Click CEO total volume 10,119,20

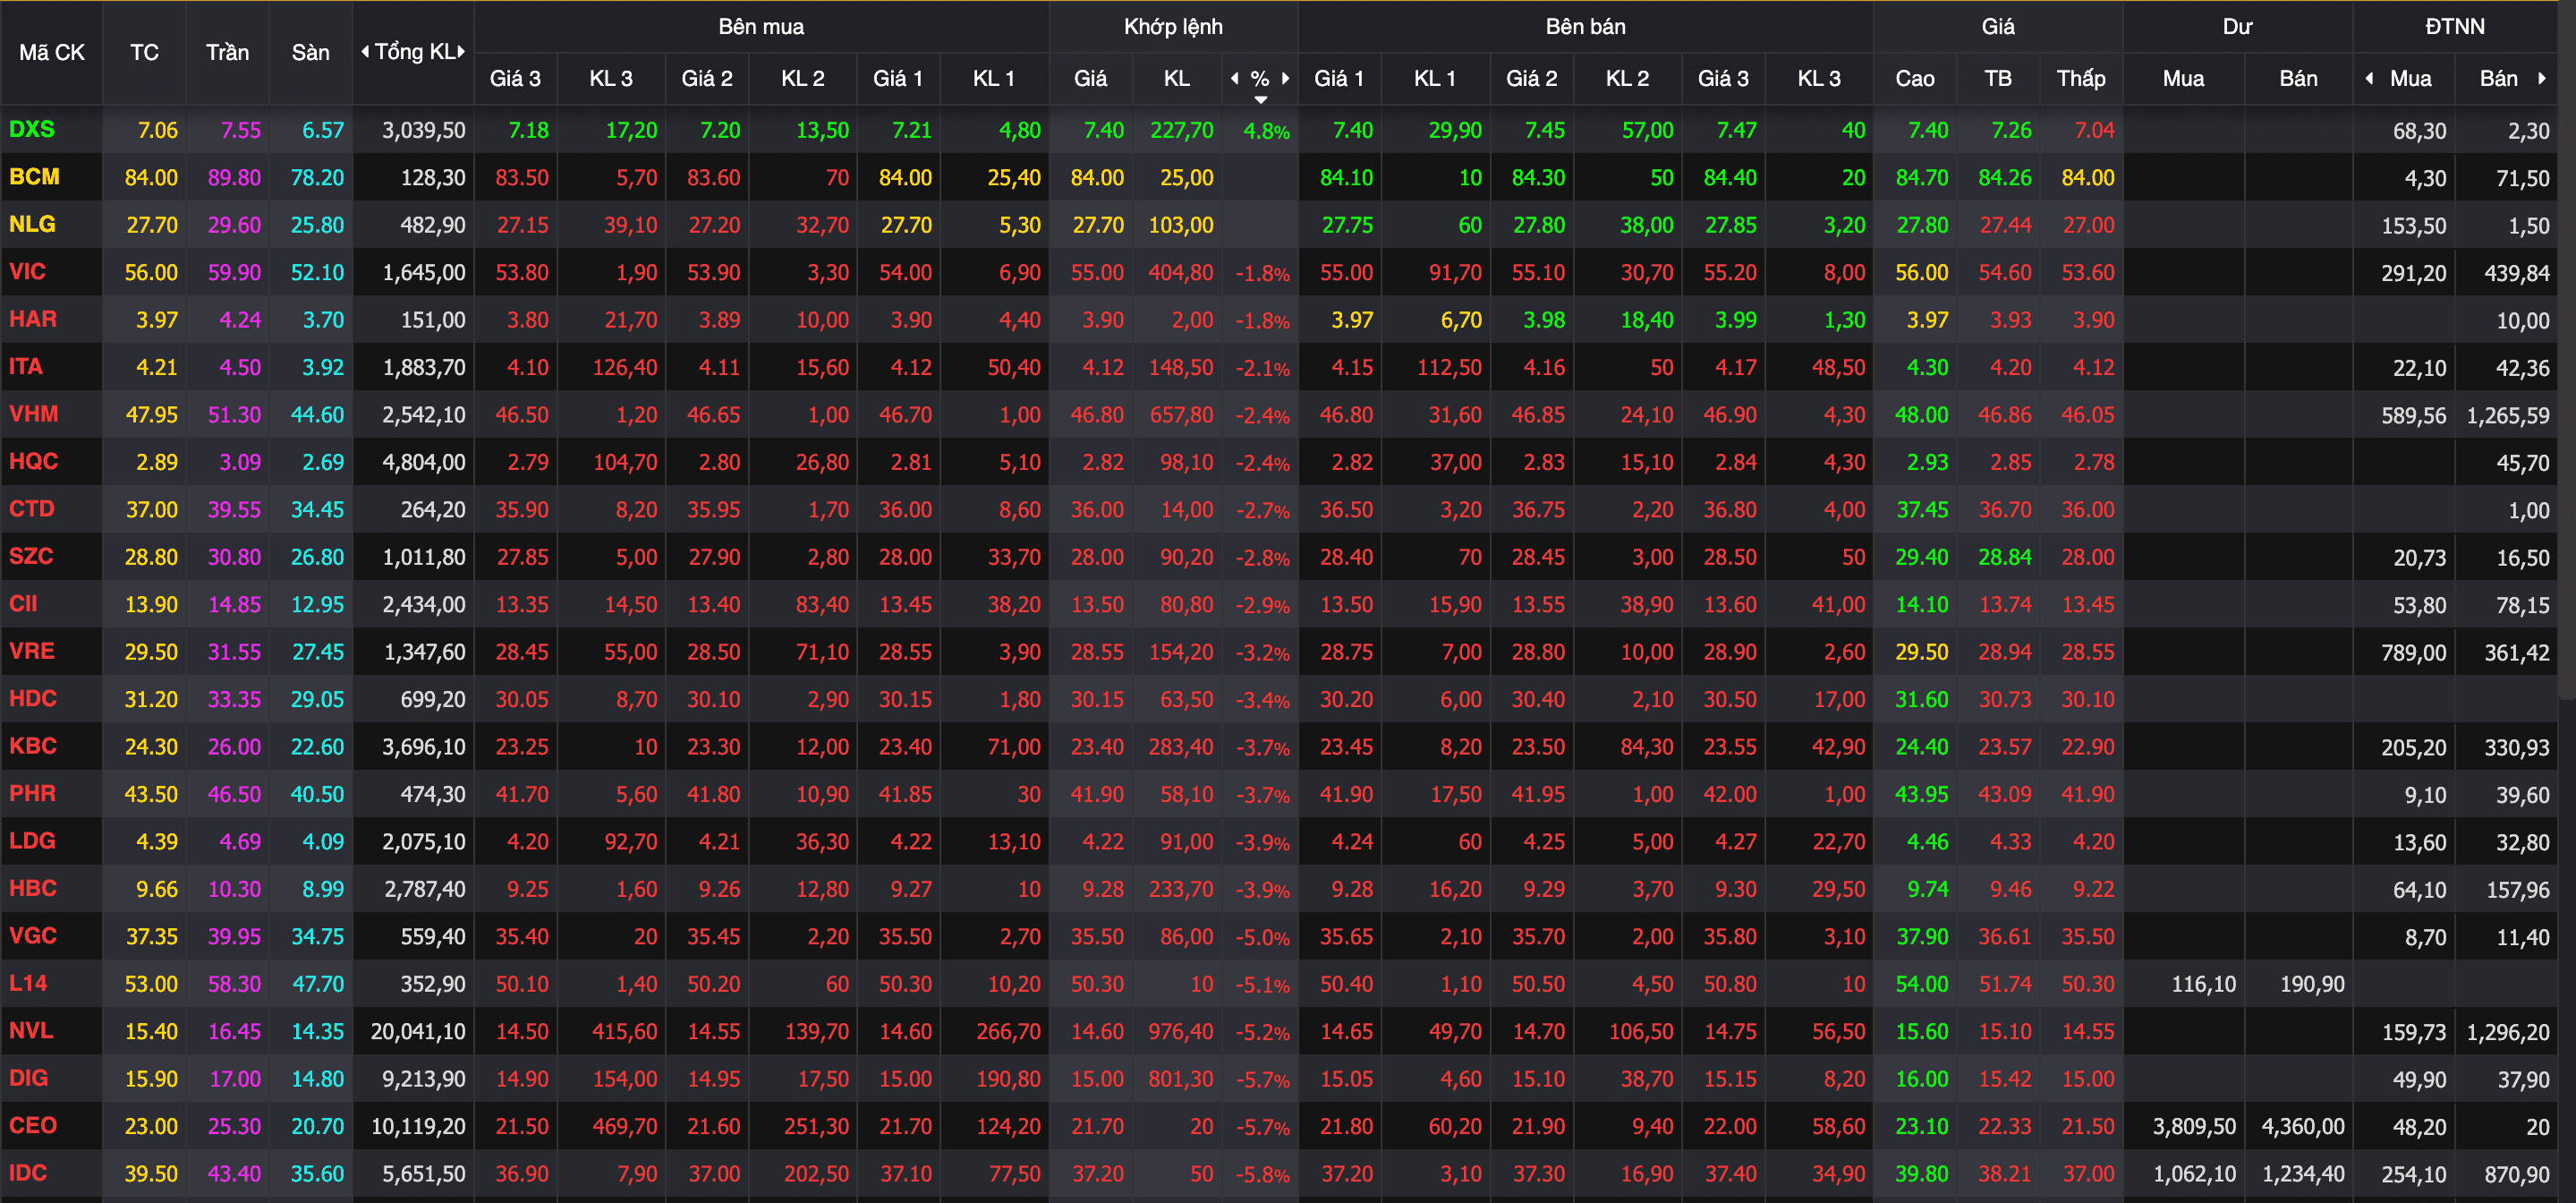(418, 1126)
